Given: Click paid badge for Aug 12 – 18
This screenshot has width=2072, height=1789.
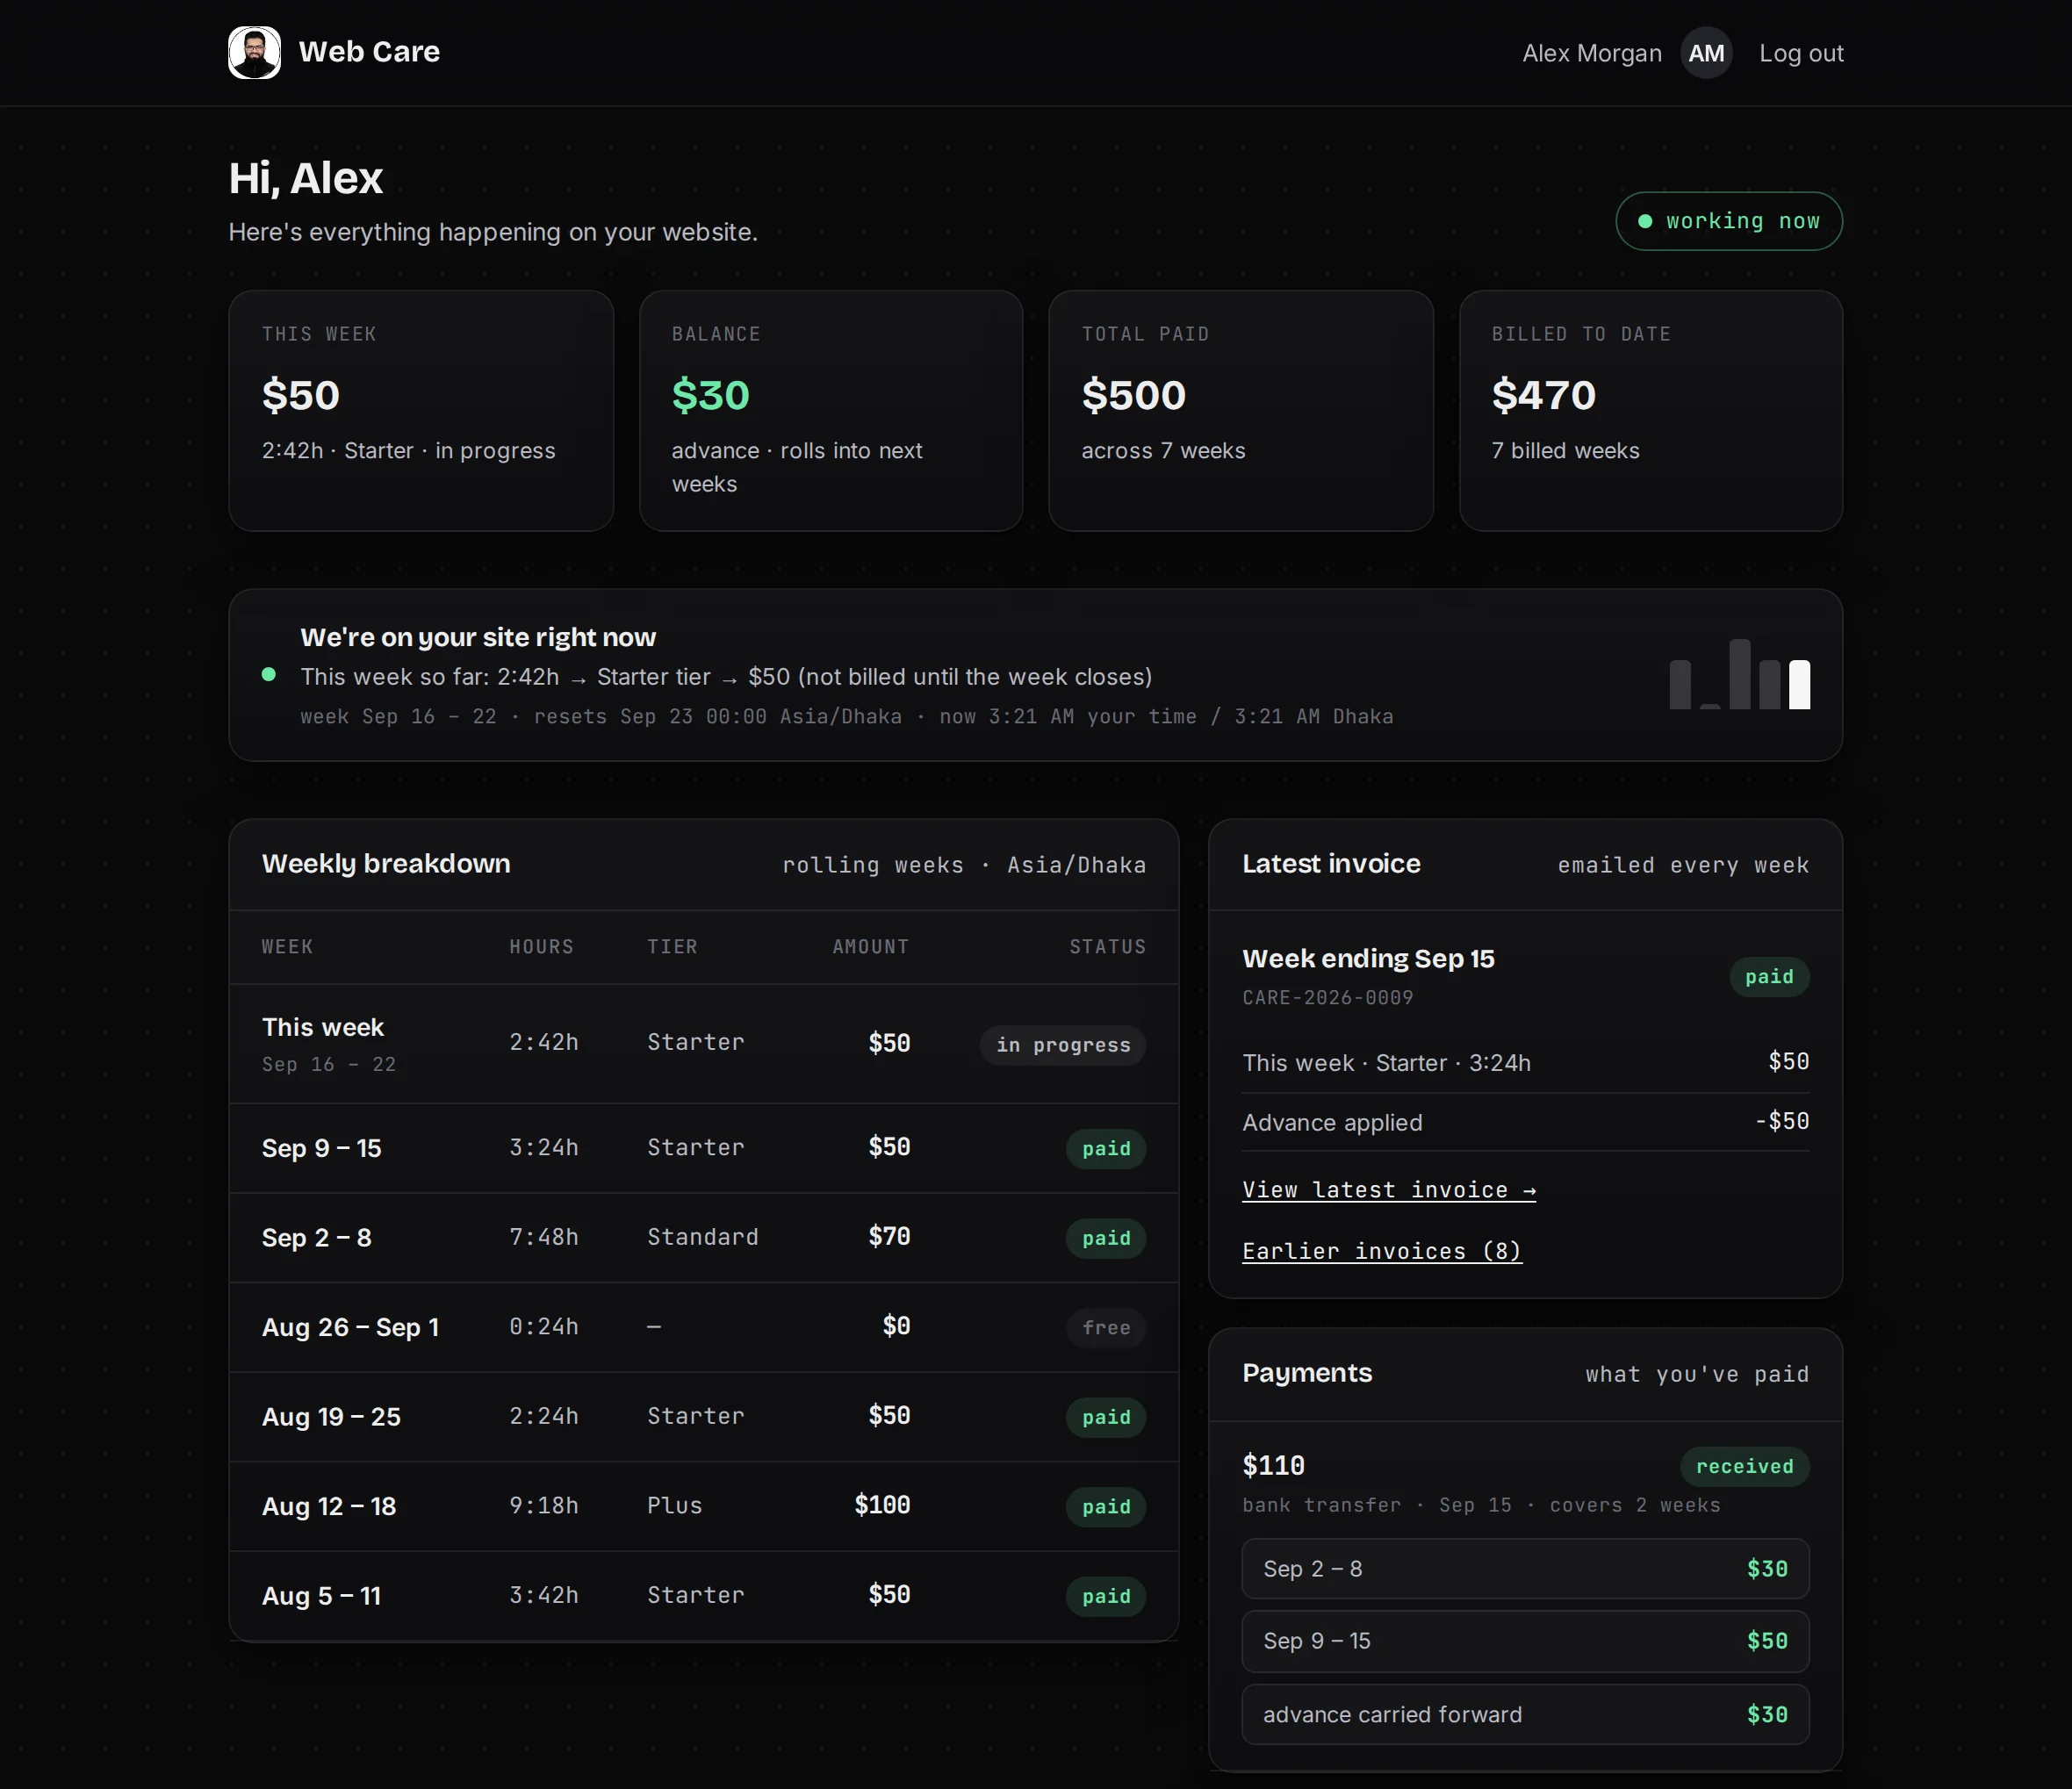Looking at the screenshot, I should point(1106,1507).
